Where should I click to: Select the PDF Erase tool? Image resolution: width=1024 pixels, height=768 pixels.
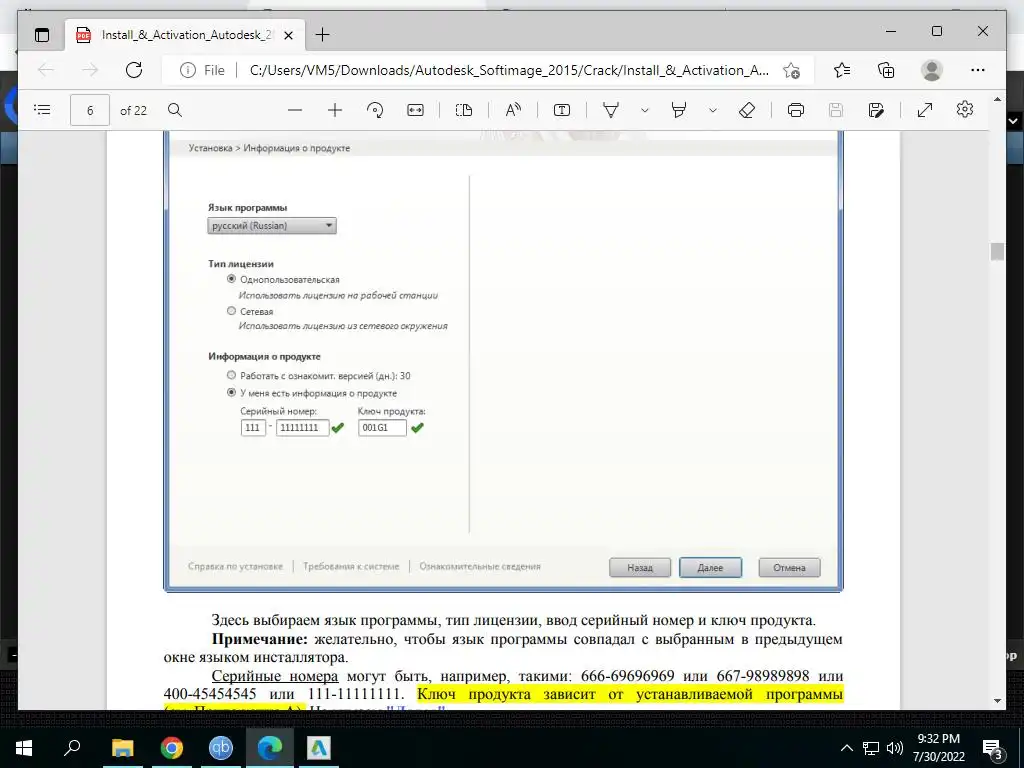[747, 110]
